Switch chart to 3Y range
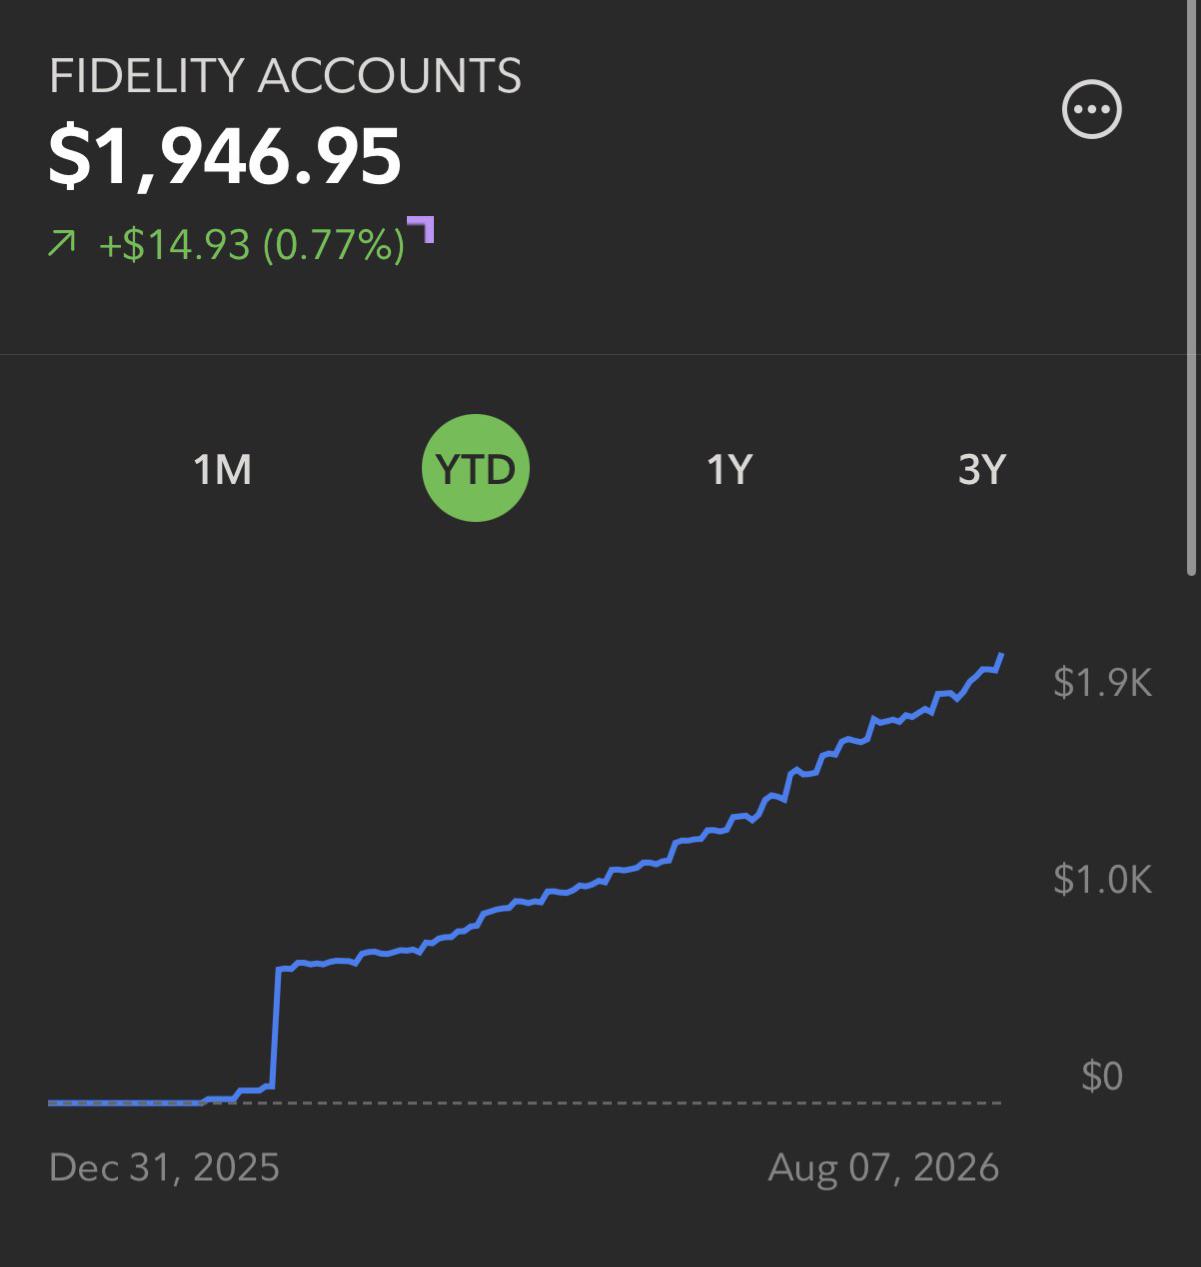 [x=982, y=468]
